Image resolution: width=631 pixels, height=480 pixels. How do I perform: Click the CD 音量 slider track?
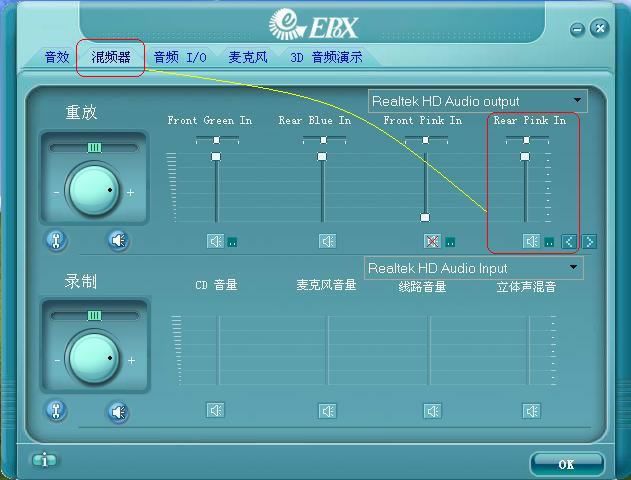click(219, 350)
